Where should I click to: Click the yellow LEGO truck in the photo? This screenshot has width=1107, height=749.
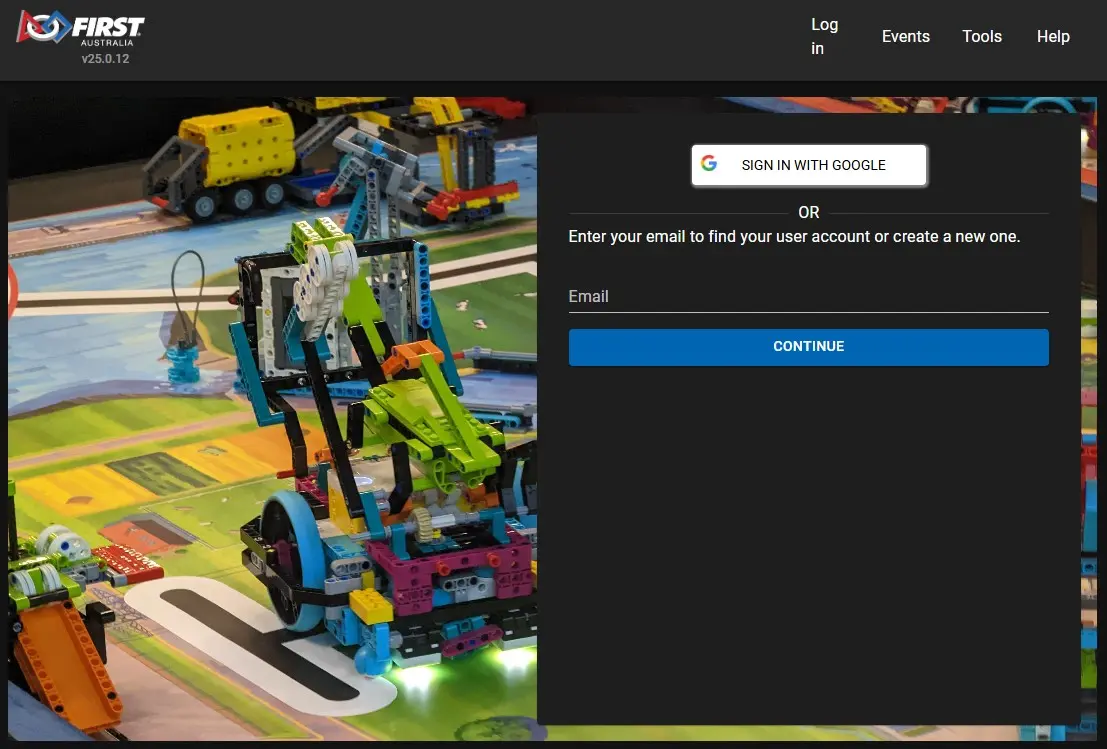click(219, 162)
